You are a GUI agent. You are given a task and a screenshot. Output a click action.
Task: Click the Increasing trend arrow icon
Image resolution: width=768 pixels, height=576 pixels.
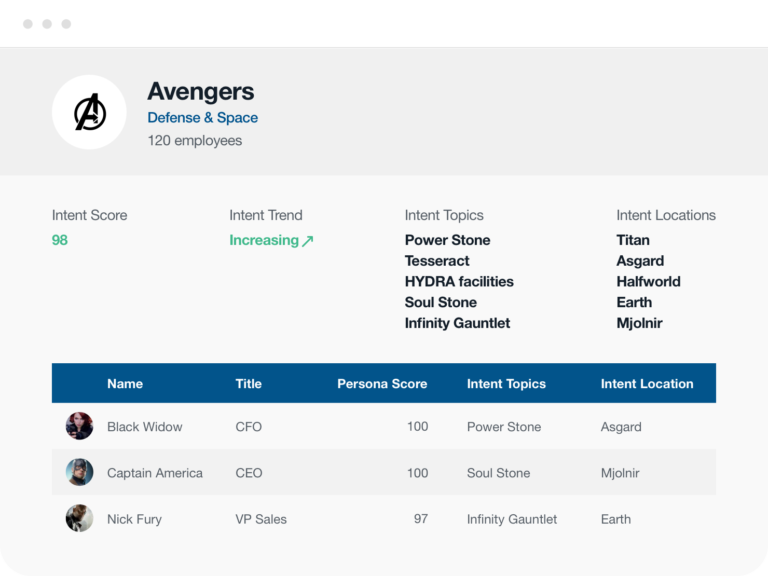[x=308, y=241]
